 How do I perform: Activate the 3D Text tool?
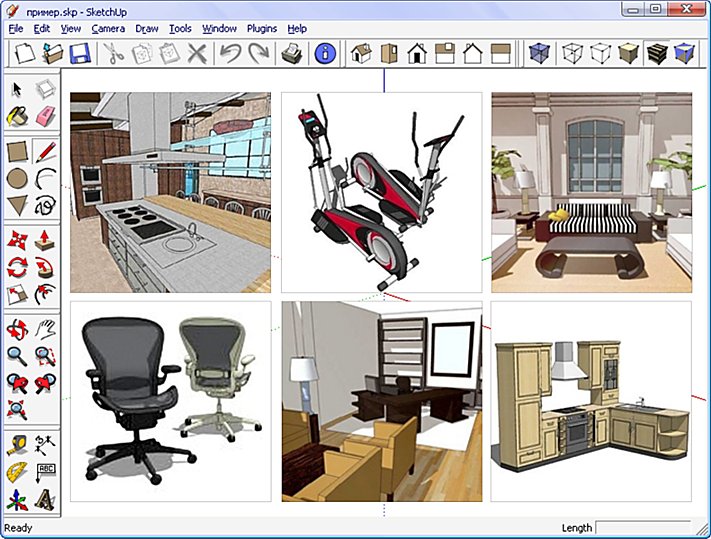[x=46, y=499]
